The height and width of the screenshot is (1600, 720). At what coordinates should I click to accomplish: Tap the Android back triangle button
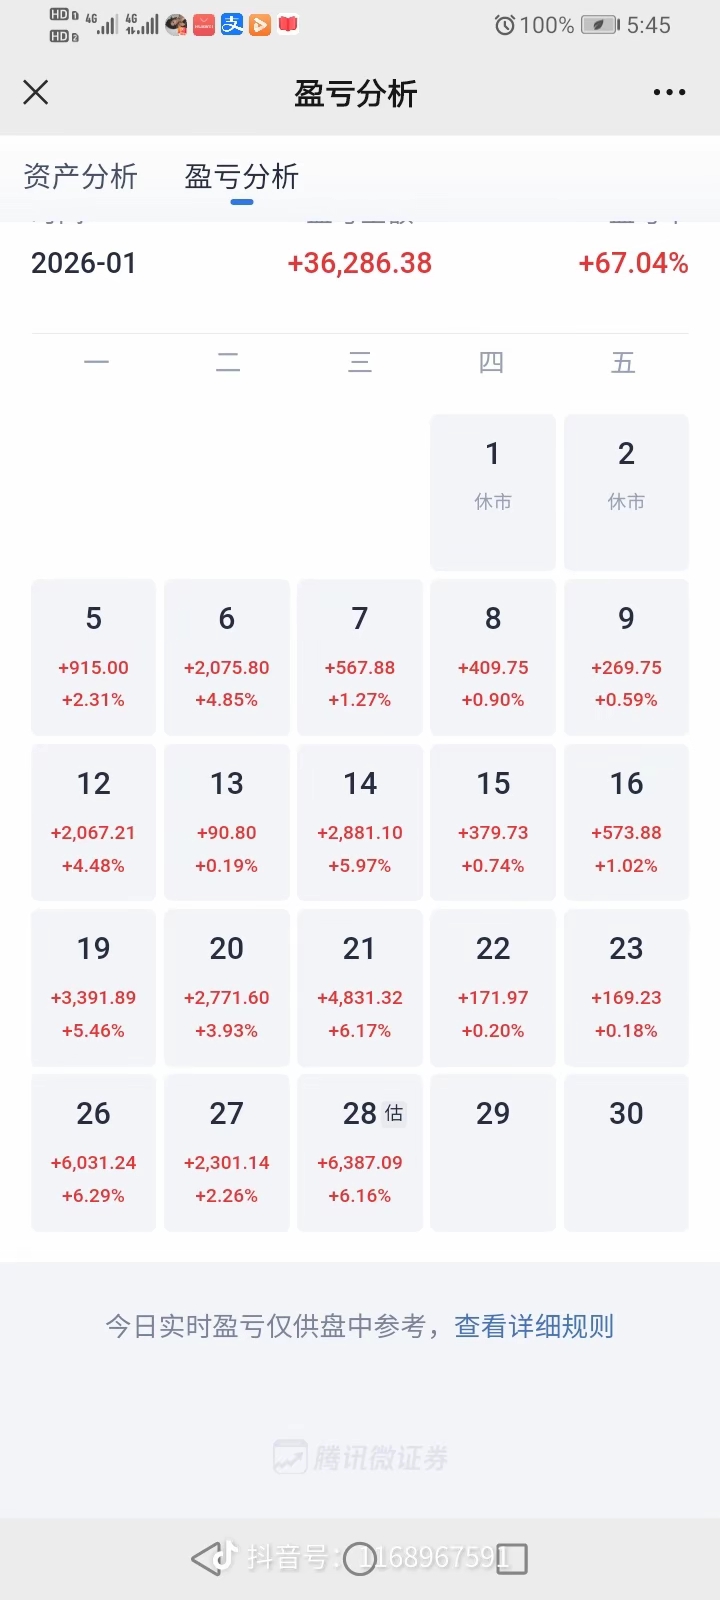[206, 1558]
